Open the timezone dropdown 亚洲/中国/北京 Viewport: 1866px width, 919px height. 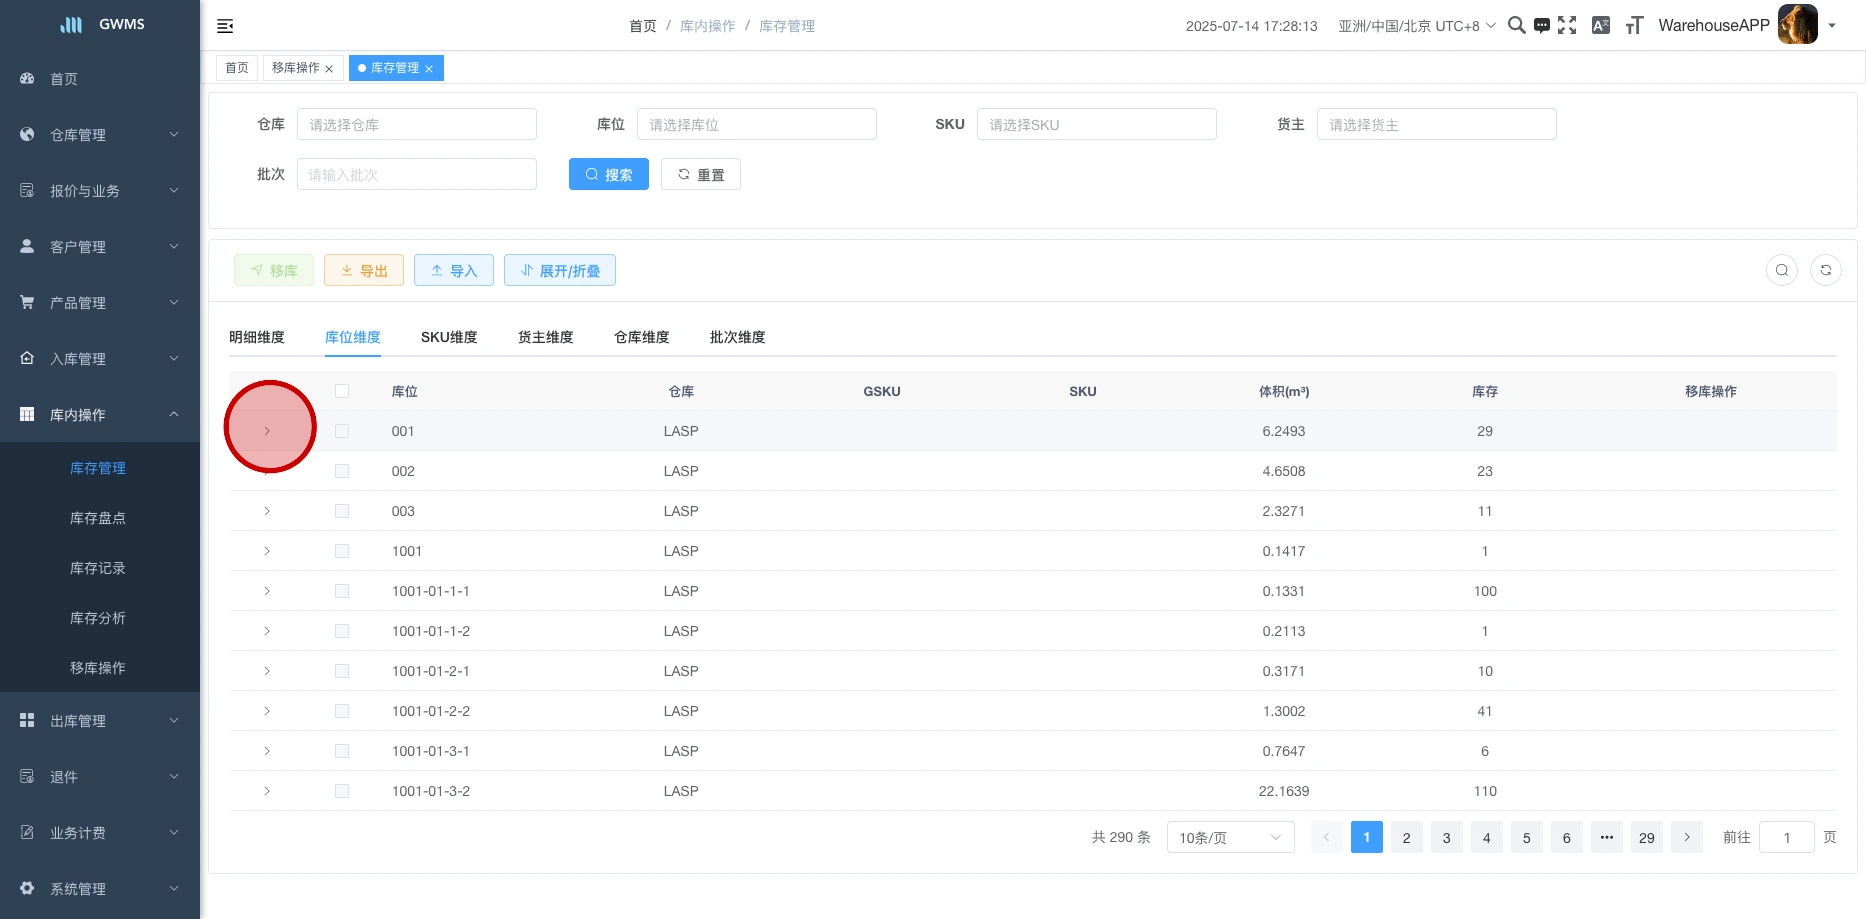pyautogui.click(x=1416, y=26)
